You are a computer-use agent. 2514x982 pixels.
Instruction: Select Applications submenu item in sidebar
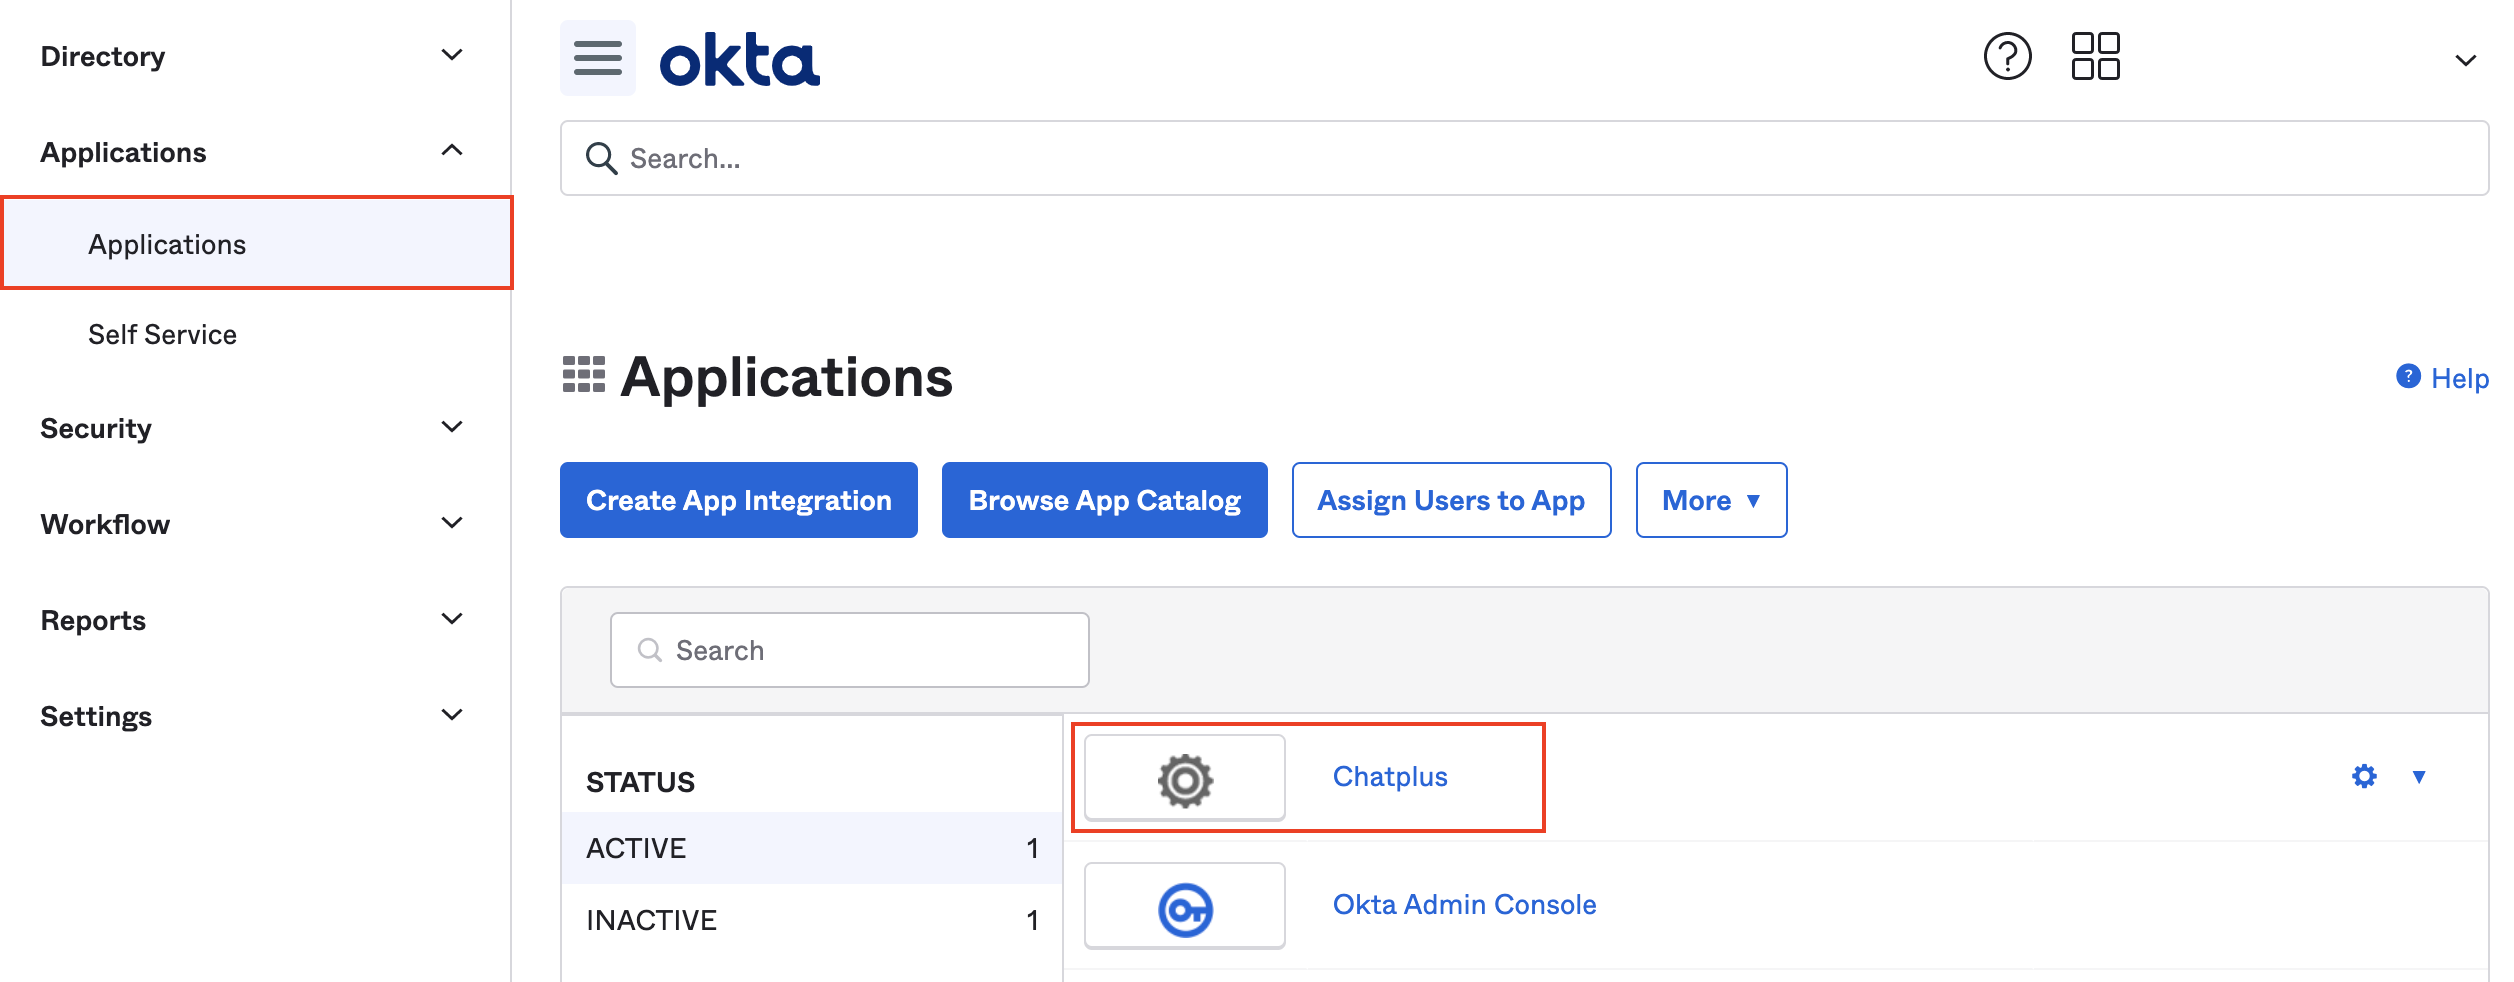point(257,244)
